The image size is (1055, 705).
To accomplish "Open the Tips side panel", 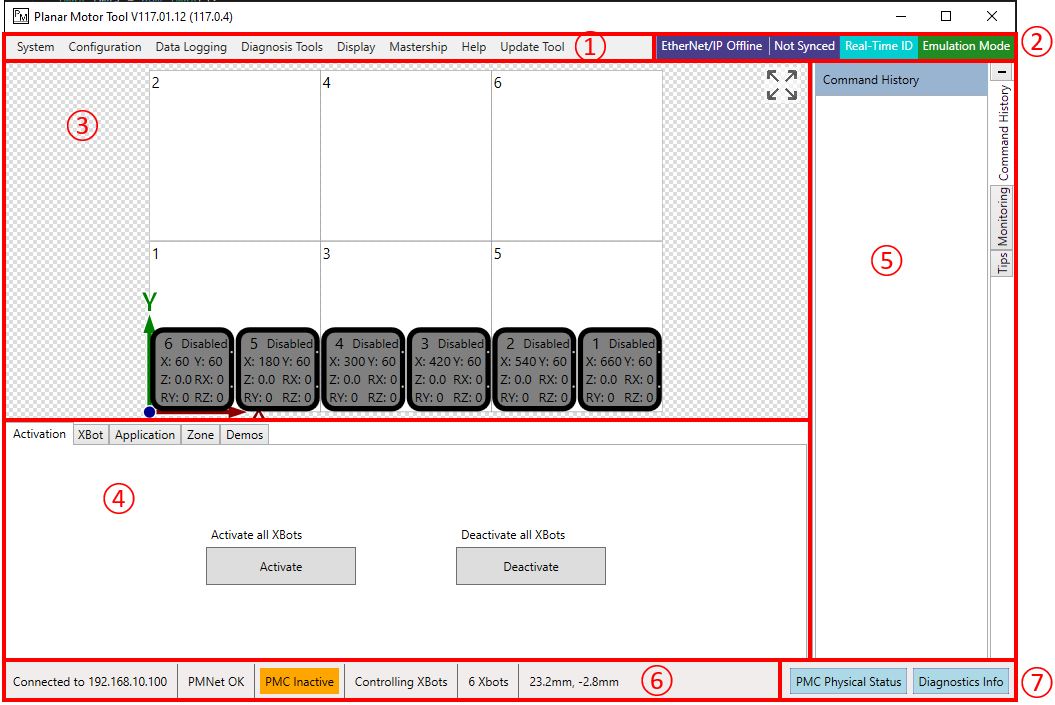I will 1002,263.
